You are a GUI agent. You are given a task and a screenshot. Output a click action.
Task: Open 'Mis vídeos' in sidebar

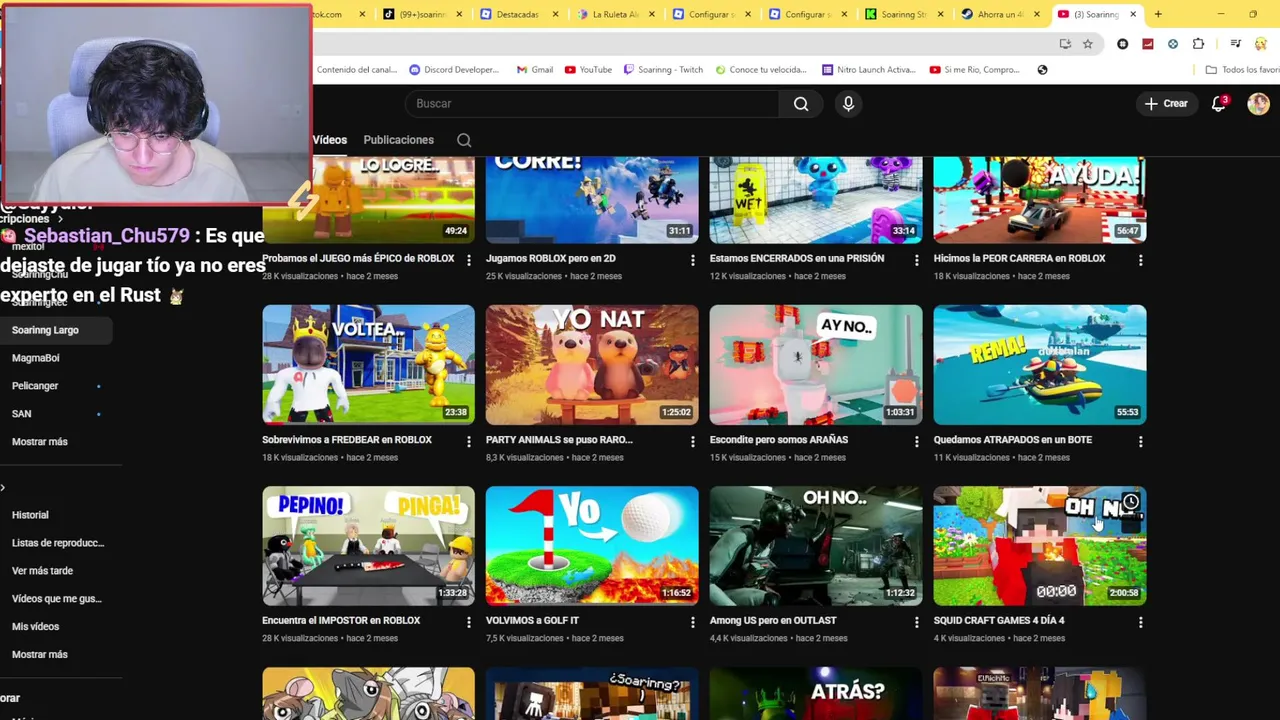click(35, 627)
